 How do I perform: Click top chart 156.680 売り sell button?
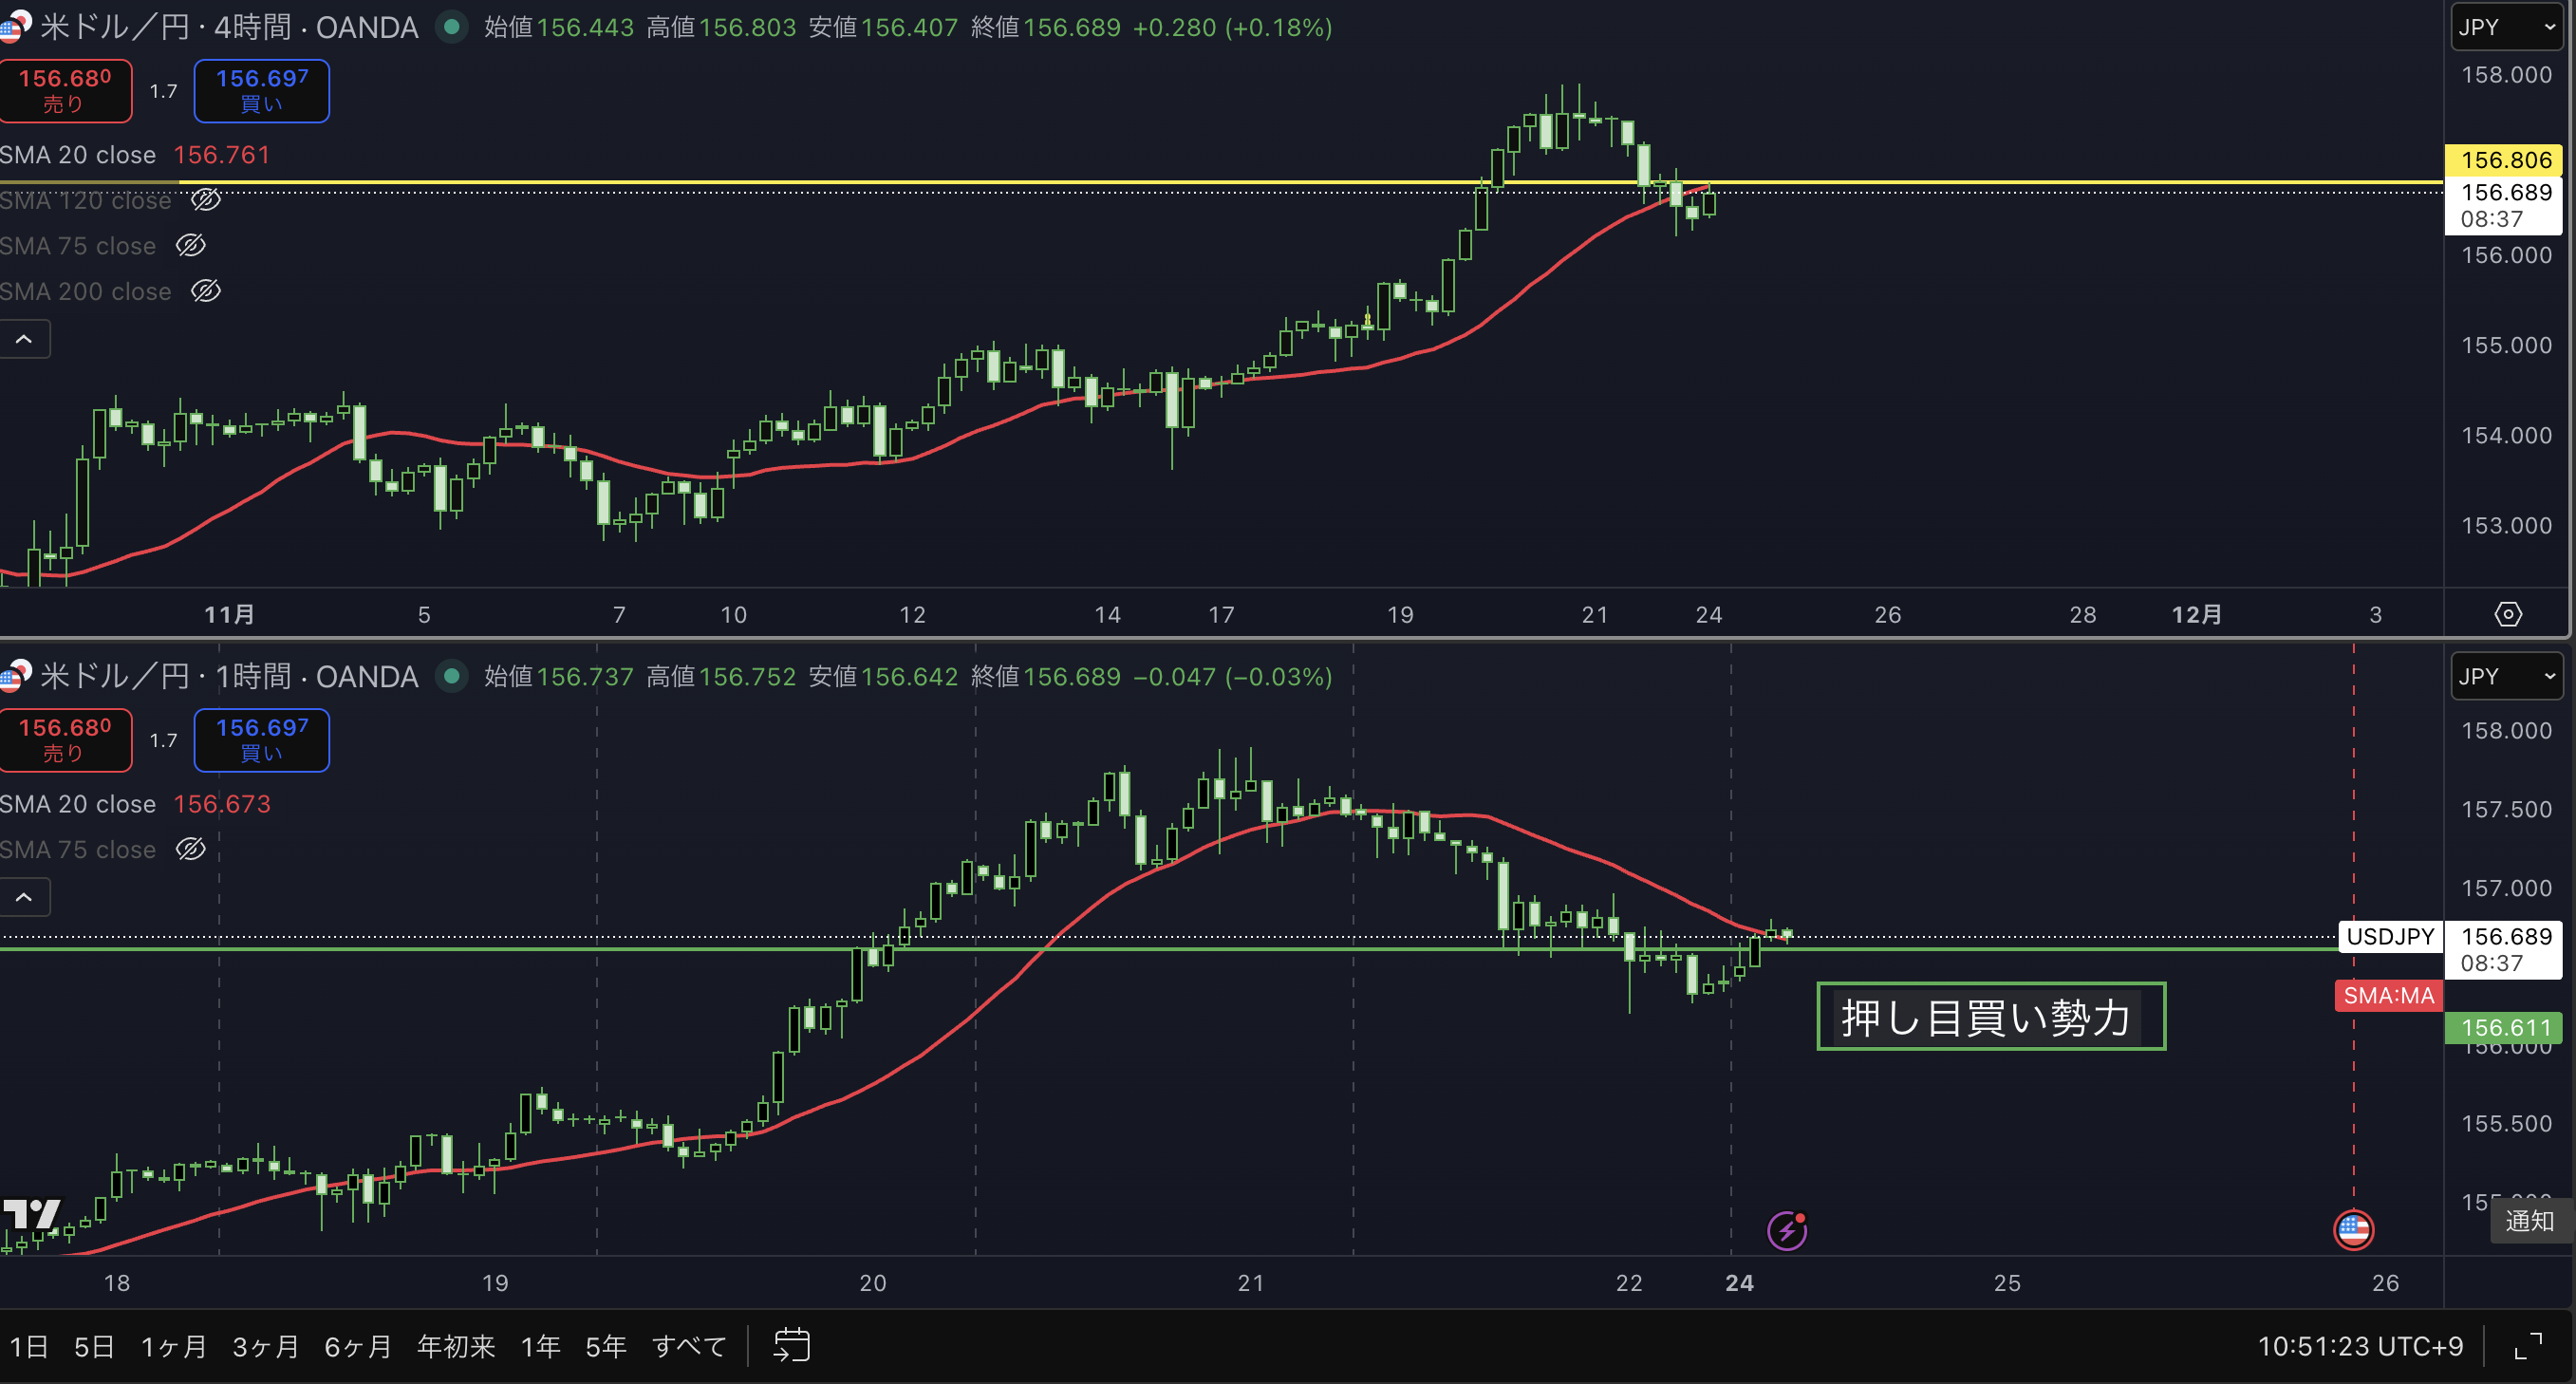(65, 90)
